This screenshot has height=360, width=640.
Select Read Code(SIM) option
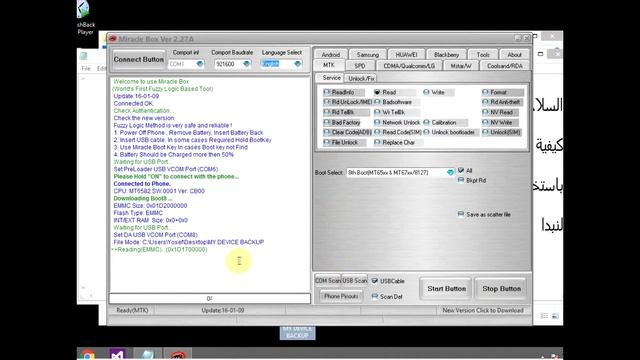(x=398, y=132)
